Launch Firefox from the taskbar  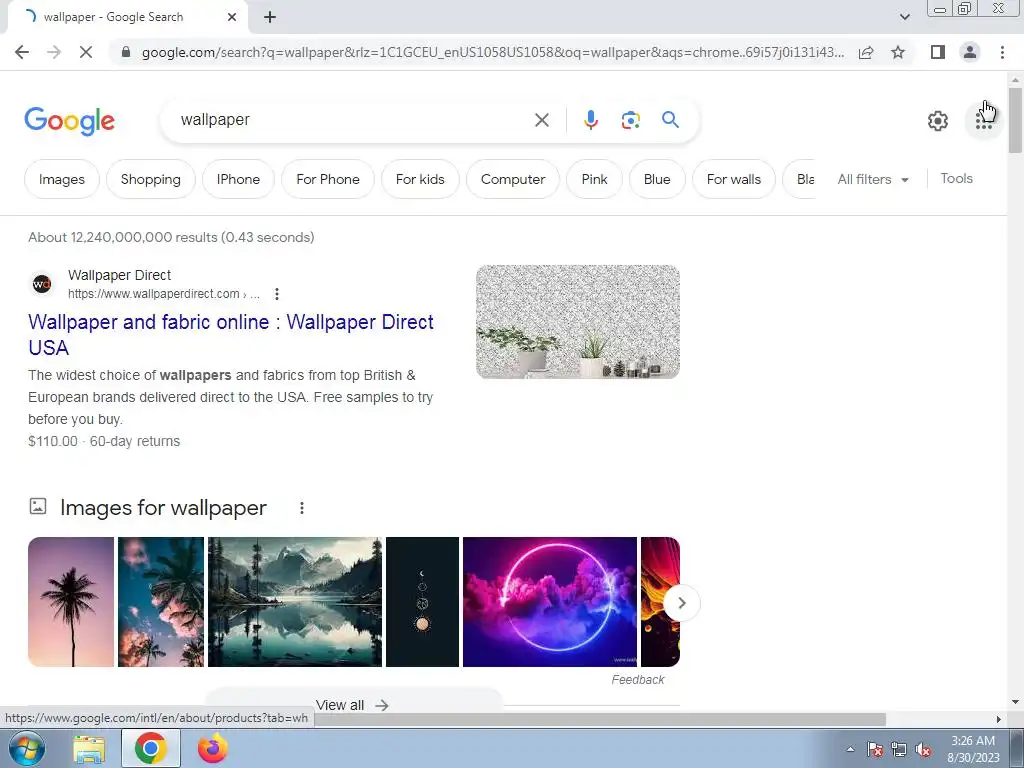[x=213, y=748]
